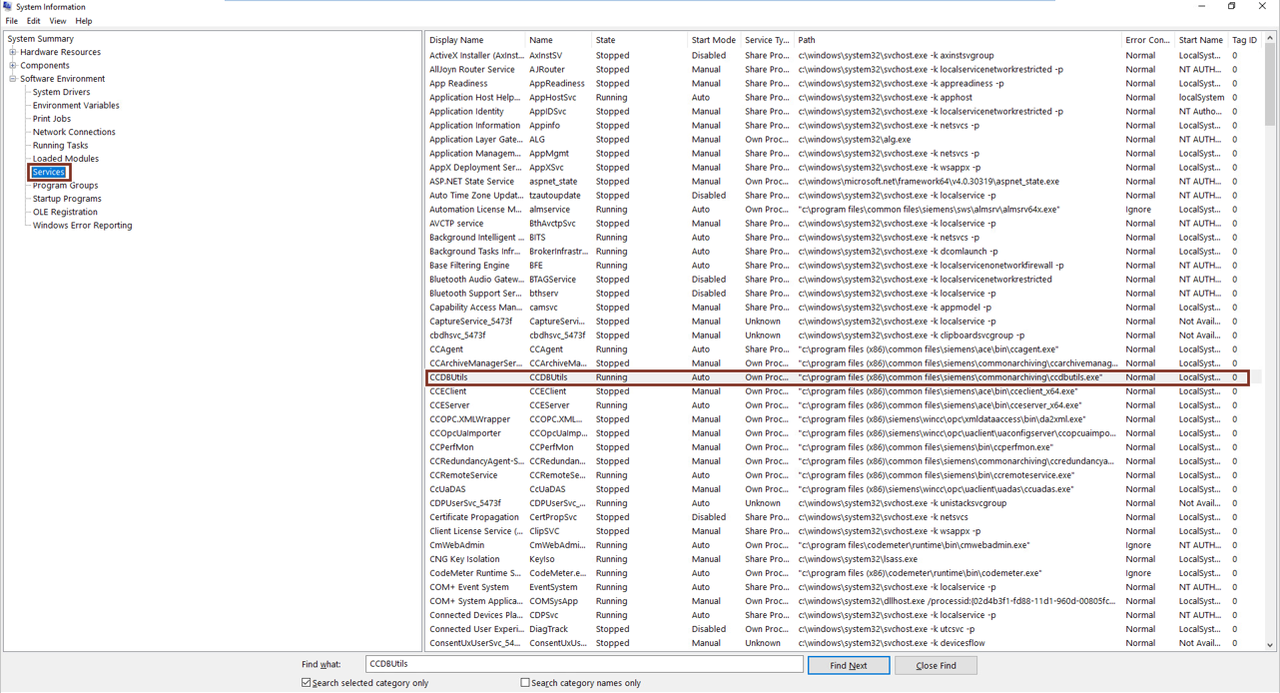Select the 'COMSysApp' name cell
Image resolution: width=1280 pixels, height=693 pixels.
point(554,602)
